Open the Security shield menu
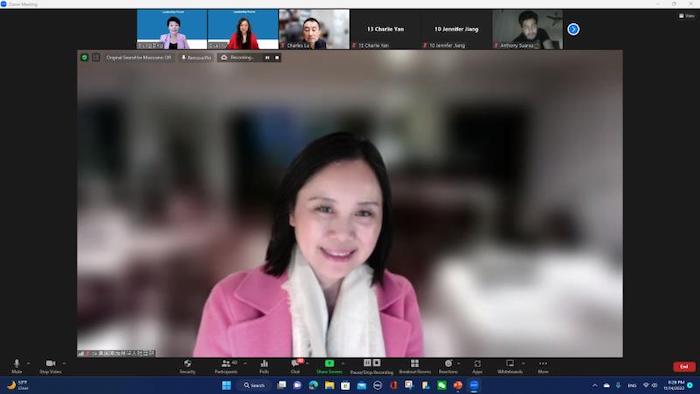 [x=188, y=366]
